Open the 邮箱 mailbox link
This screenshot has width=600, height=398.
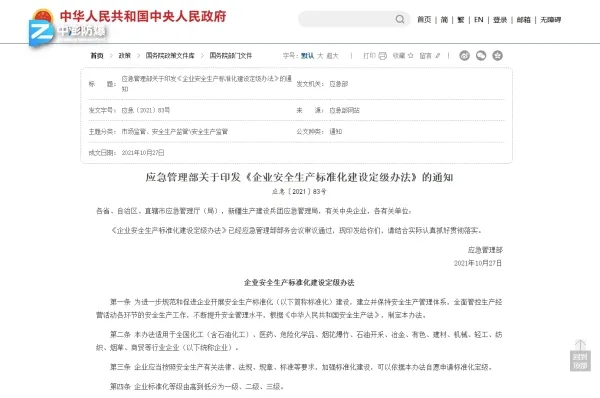[x=523, y=20]
